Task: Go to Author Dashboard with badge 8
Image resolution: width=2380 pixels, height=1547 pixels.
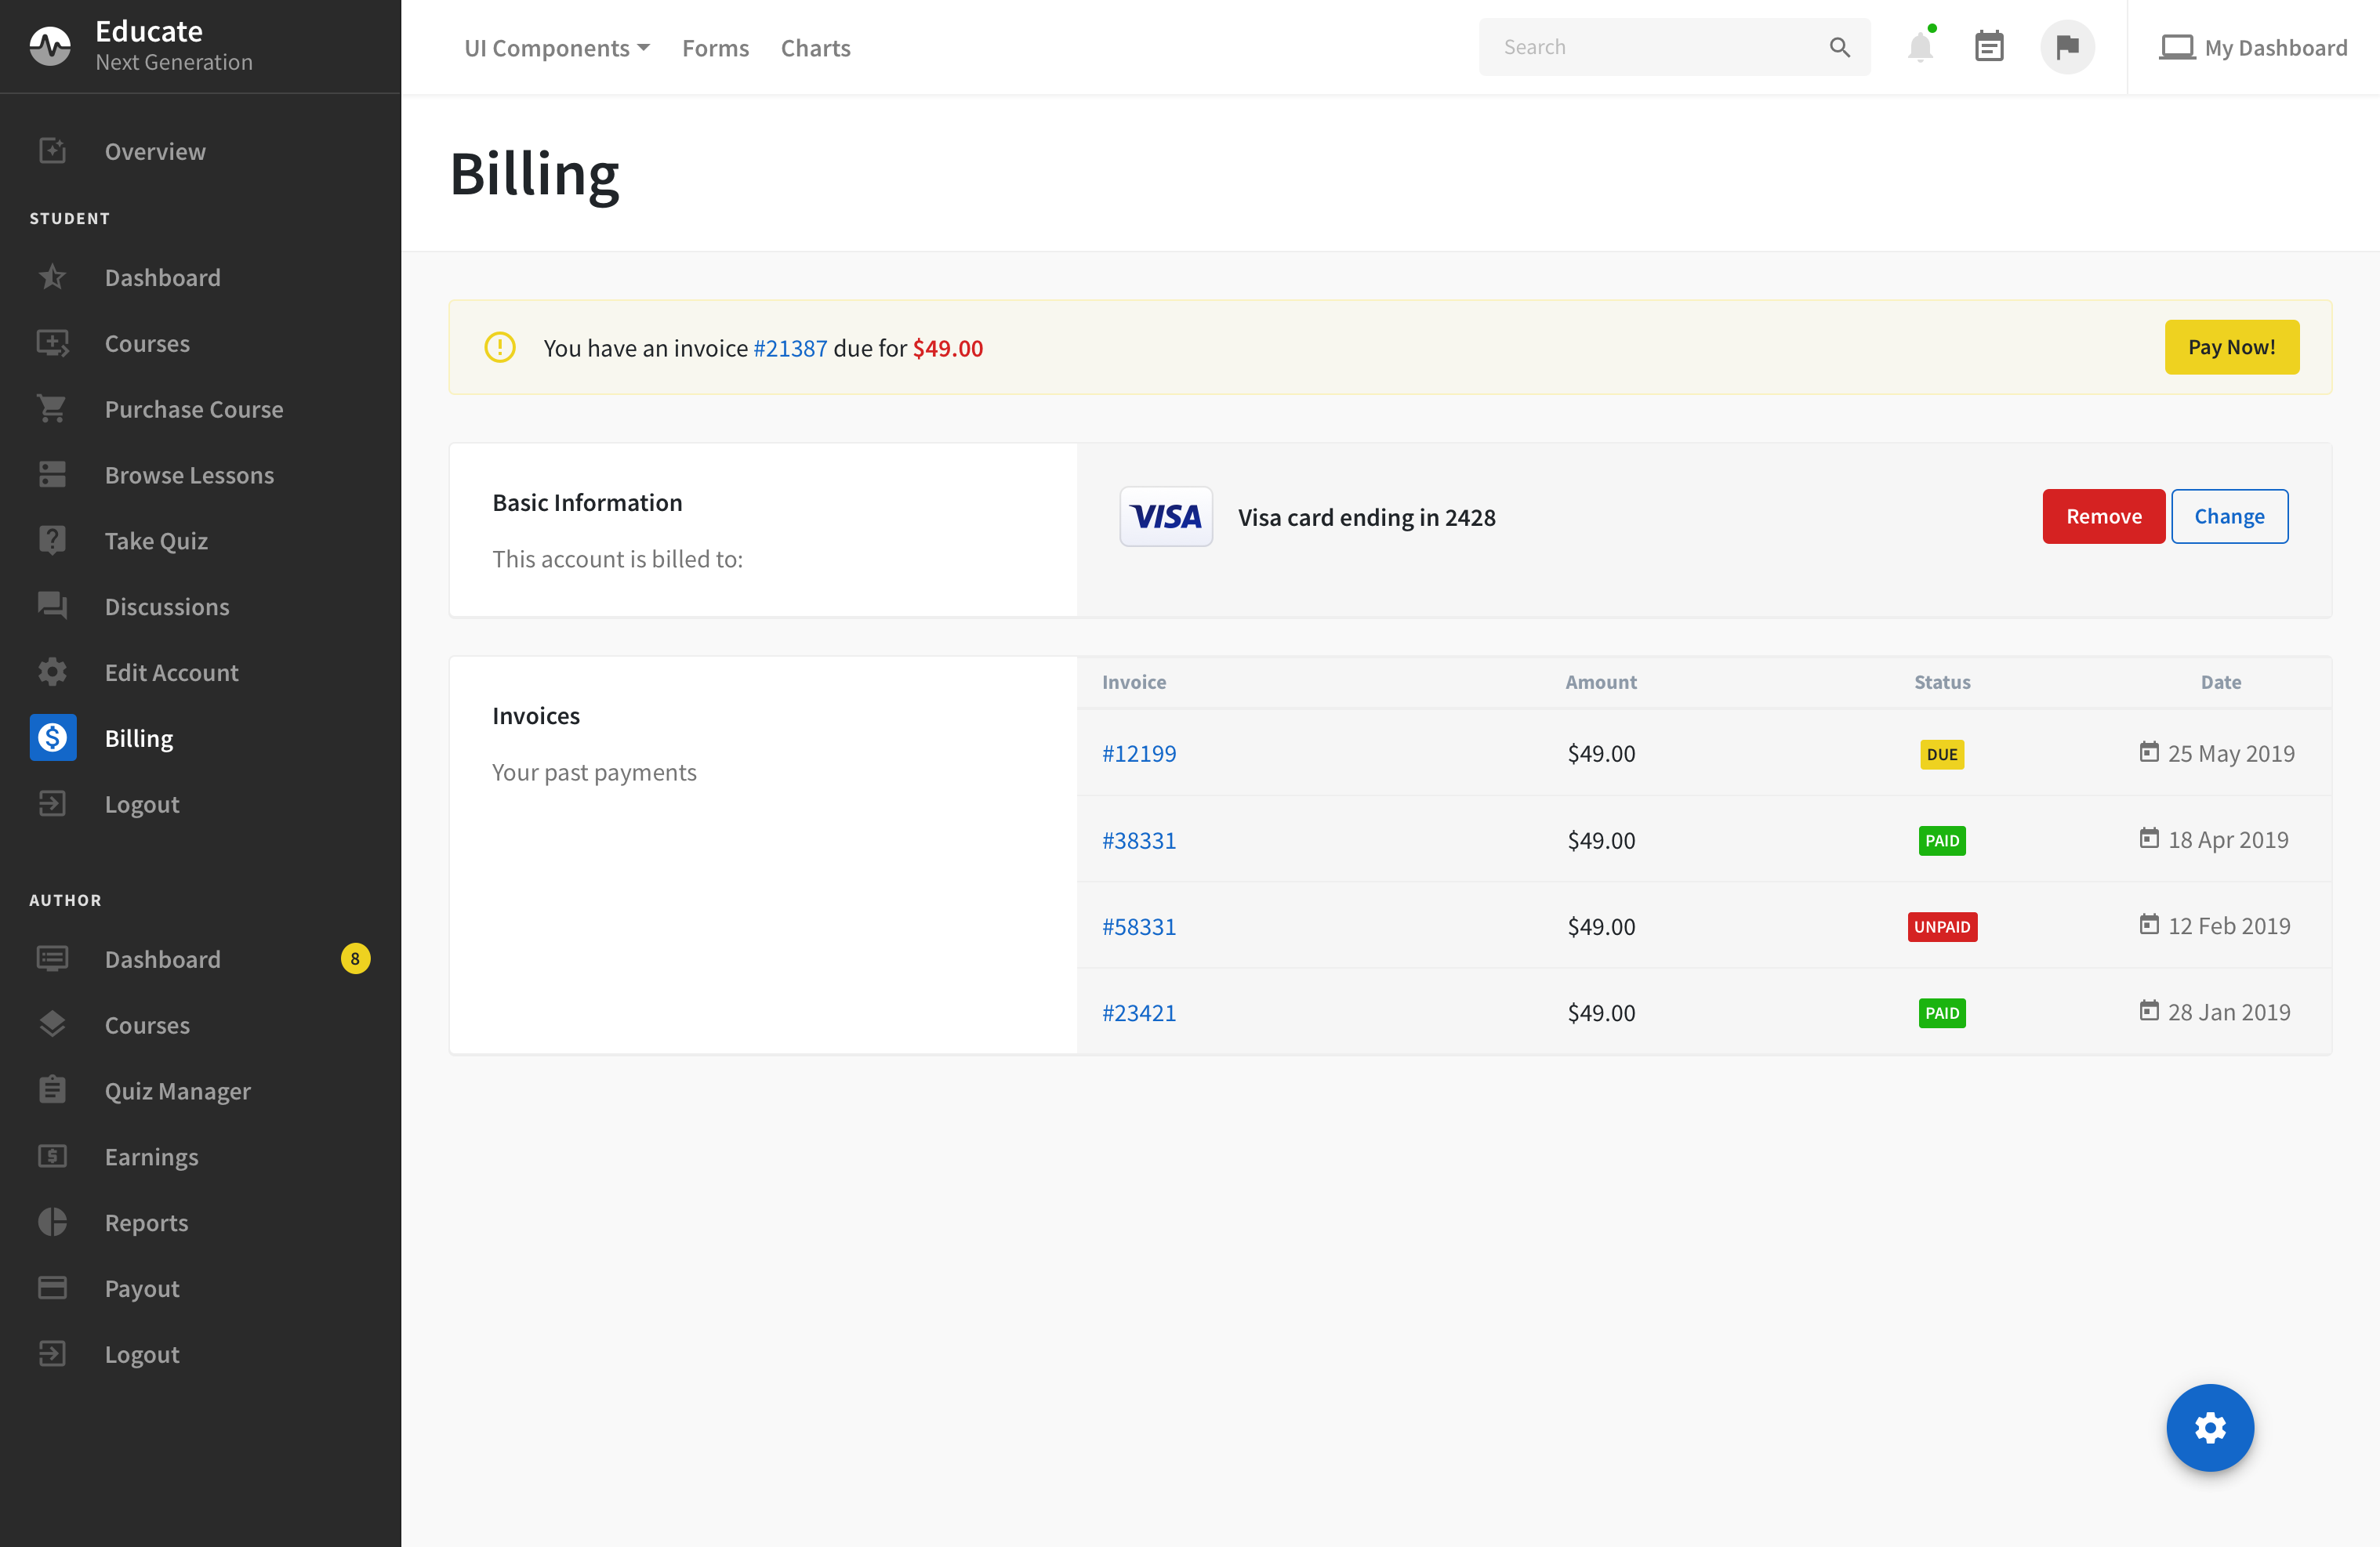Action: (163, 959)
